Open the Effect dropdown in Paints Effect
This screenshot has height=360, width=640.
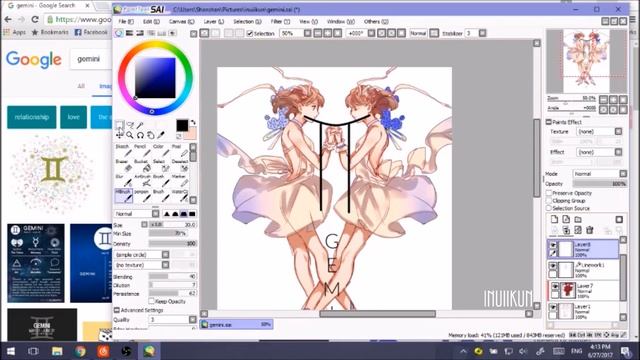(x=600, y=152)
